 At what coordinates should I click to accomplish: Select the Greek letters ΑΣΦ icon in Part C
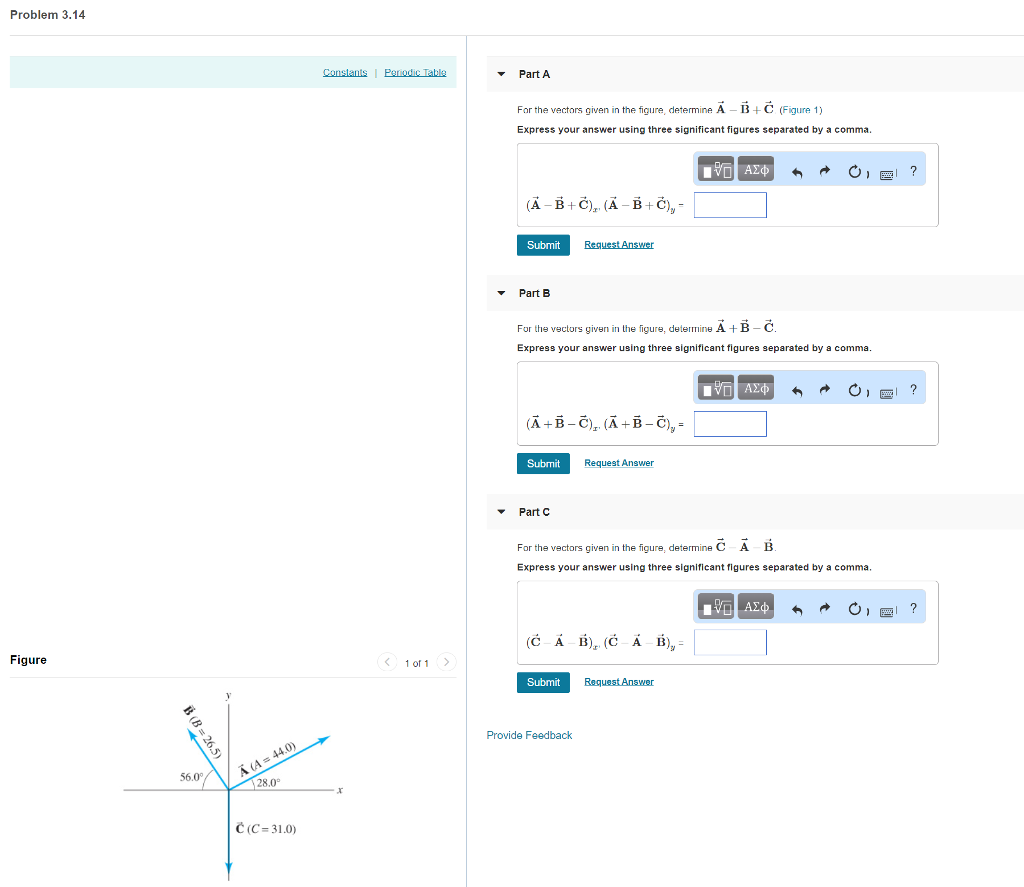pos(755,607)
